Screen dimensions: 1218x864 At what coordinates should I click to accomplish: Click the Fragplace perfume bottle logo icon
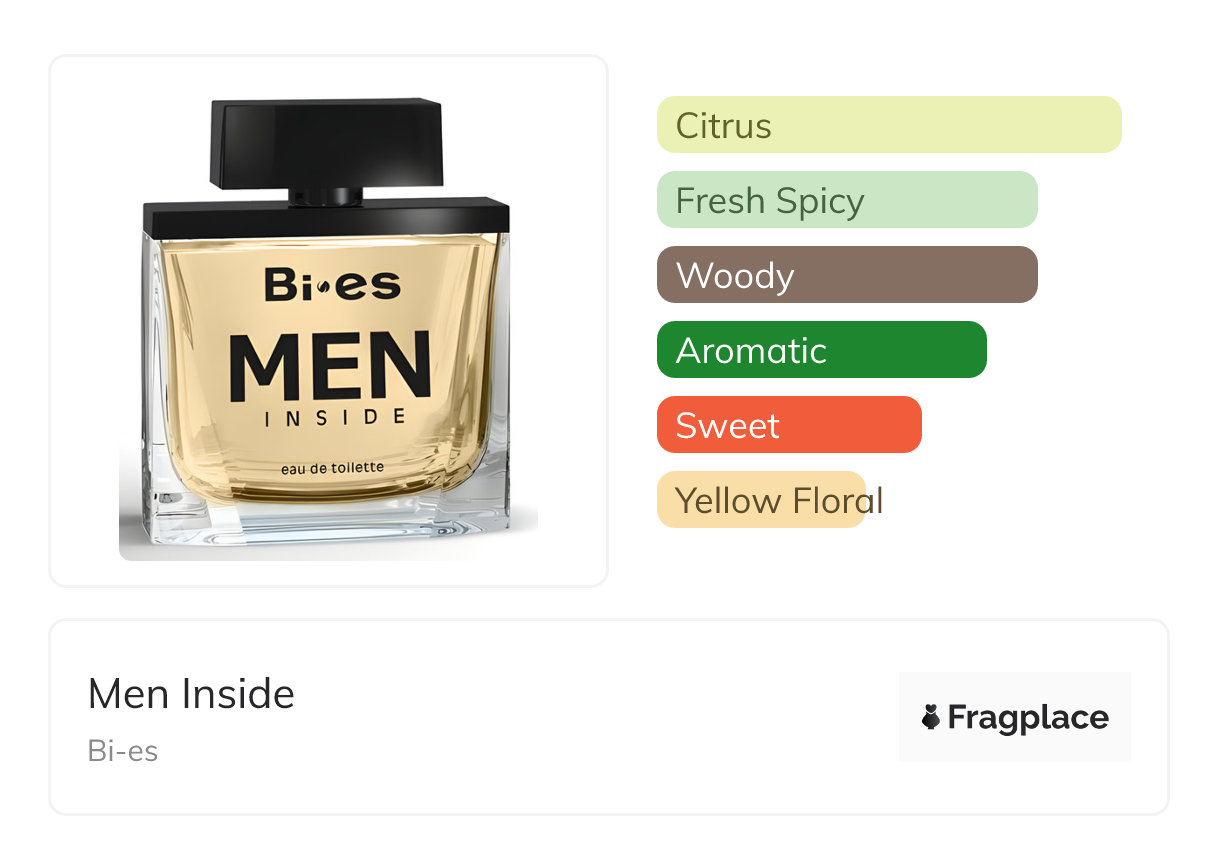(931, 718)
